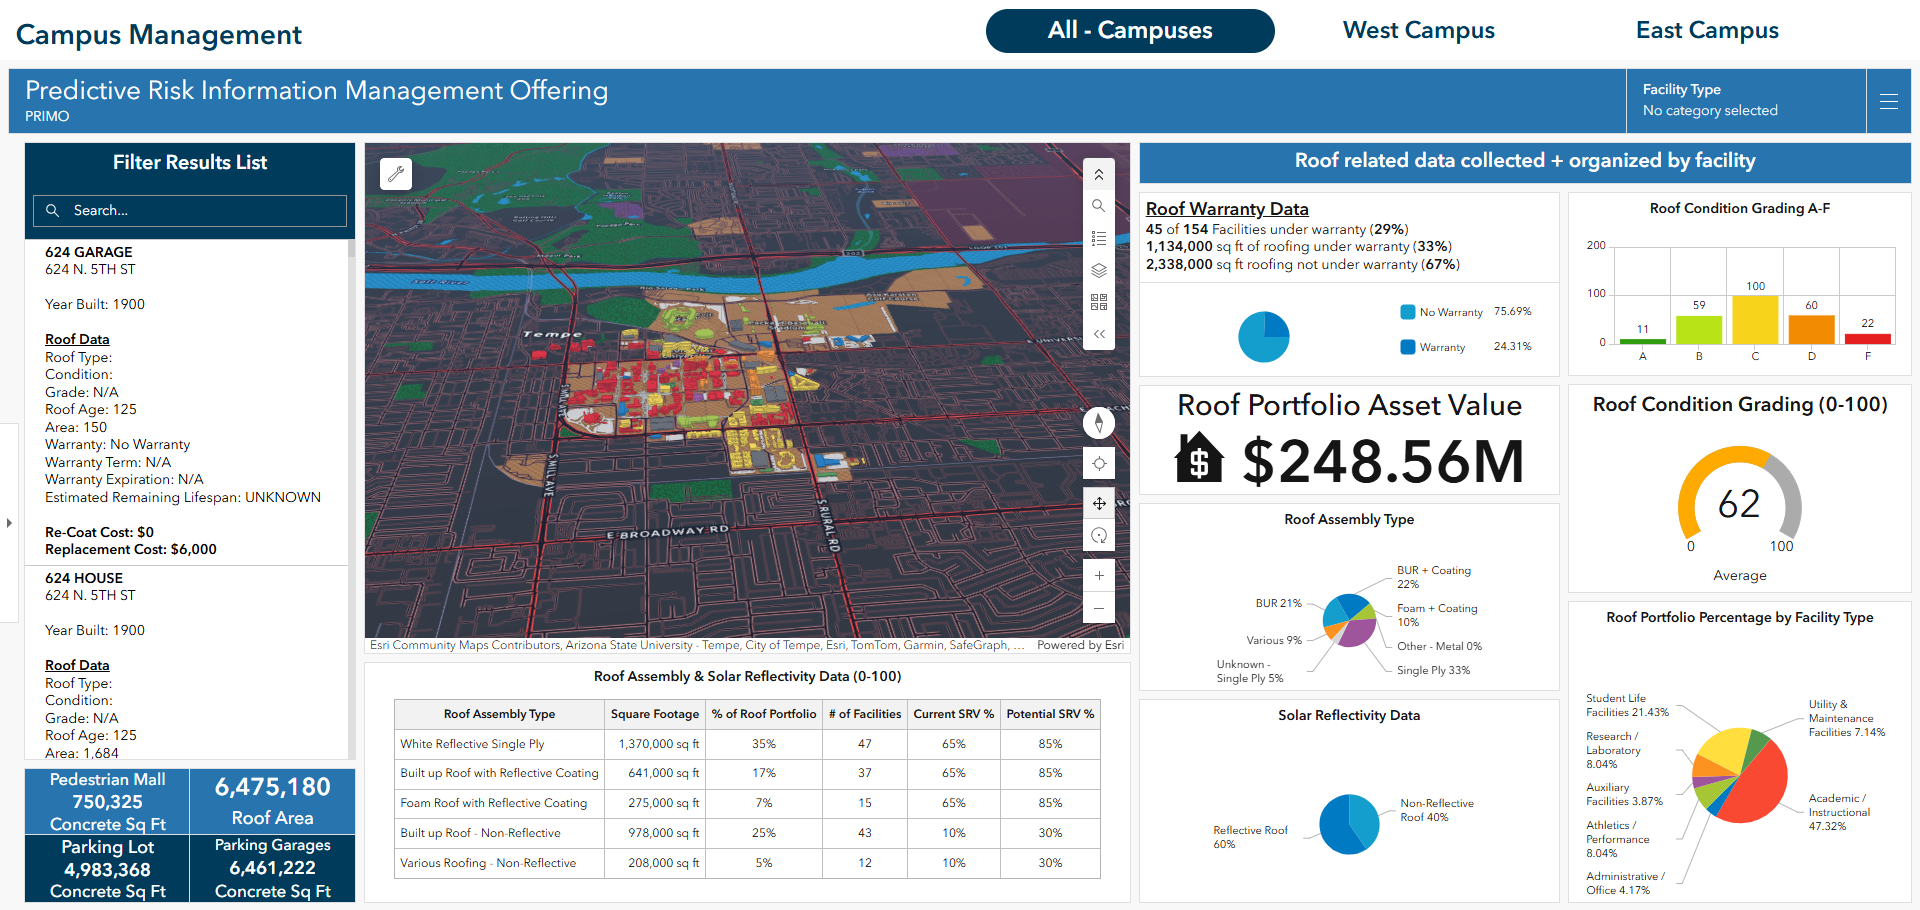Open the Roof Warranty Data link
This screenshot has height=910, width=1920.
coord(1227,208)
